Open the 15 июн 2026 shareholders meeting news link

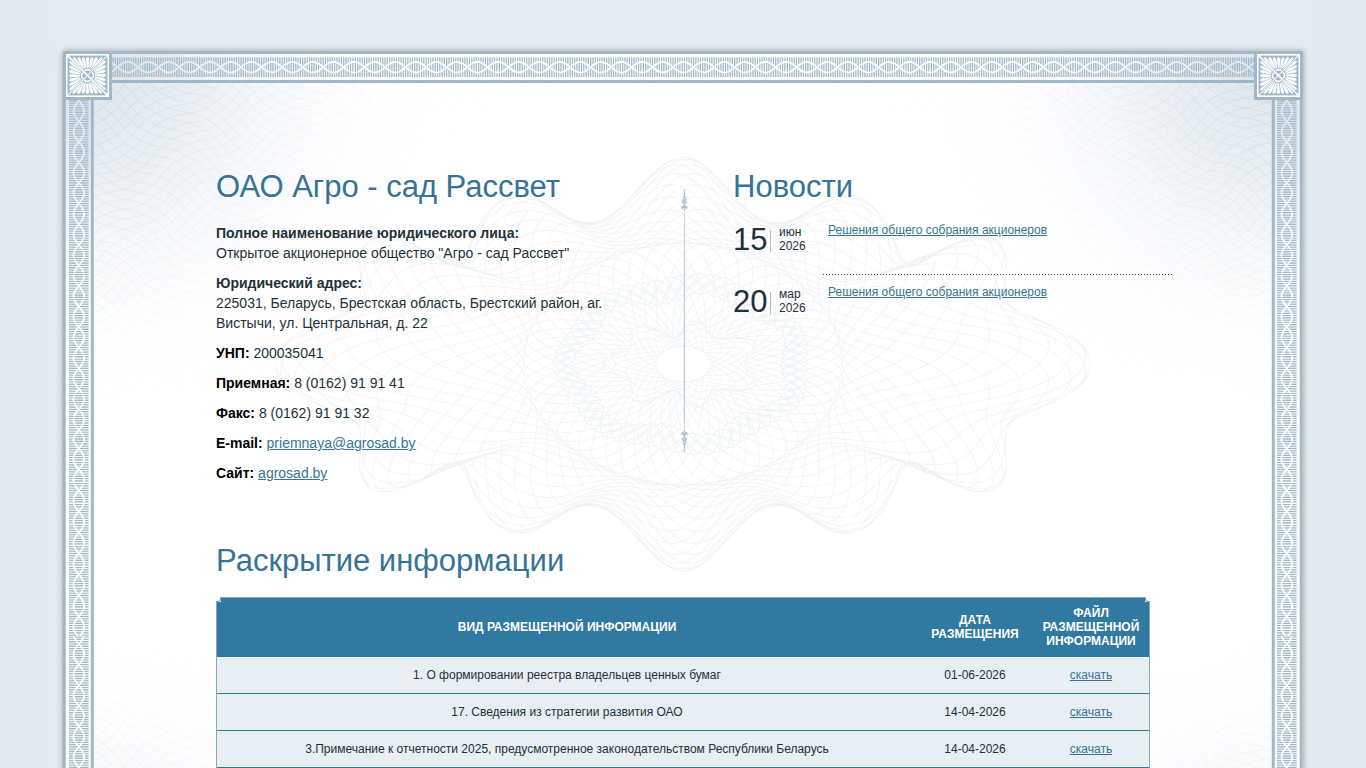[x=937, y=230]
